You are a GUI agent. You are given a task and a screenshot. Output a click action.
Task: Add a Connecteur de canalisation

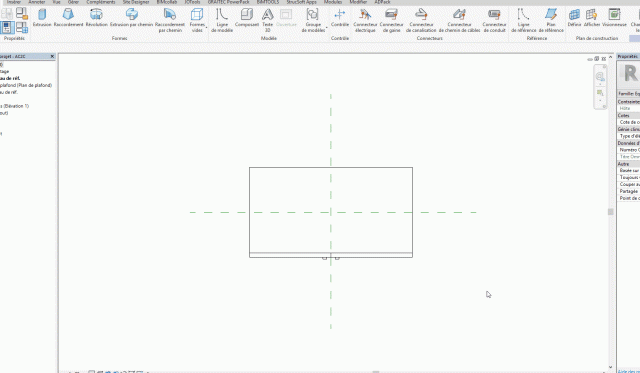click(x=421, y=20)
